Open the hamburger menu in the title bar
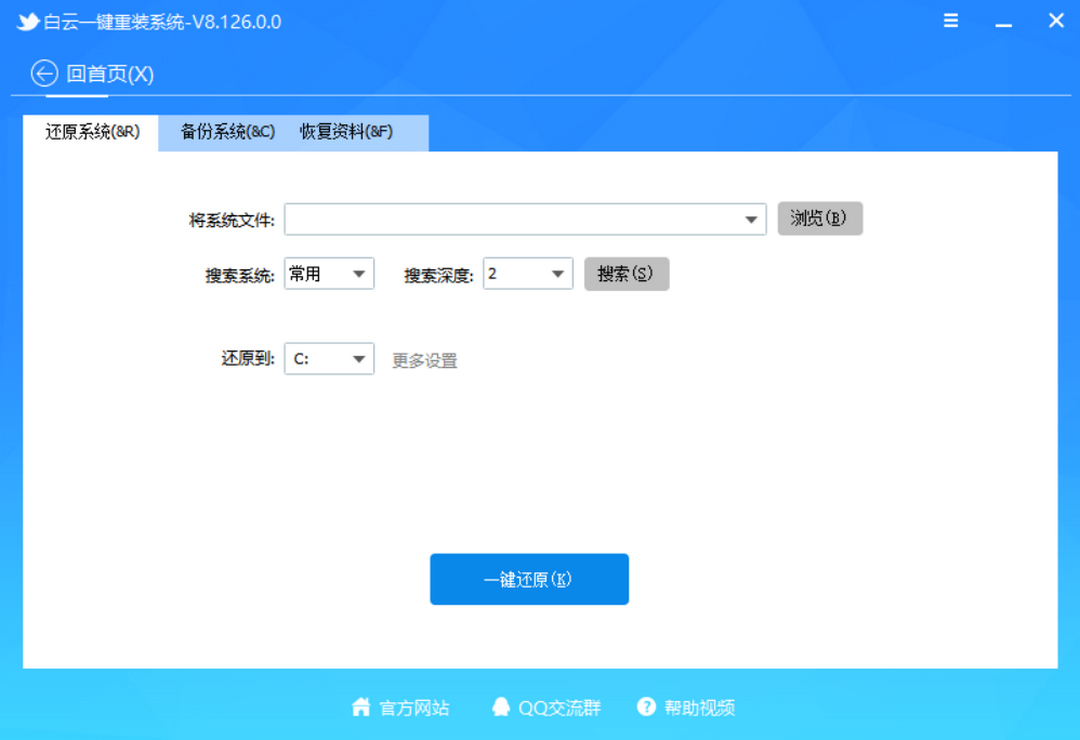The width and height of the screenshot is (1080, 740). [949, 20]
